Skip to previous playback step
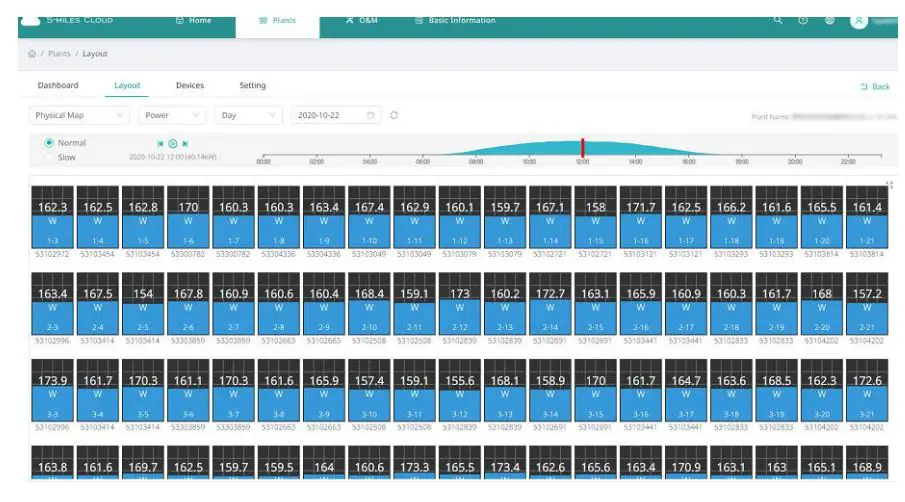The width and height of the screenshot is (905, 502). [x=160, y=144]
